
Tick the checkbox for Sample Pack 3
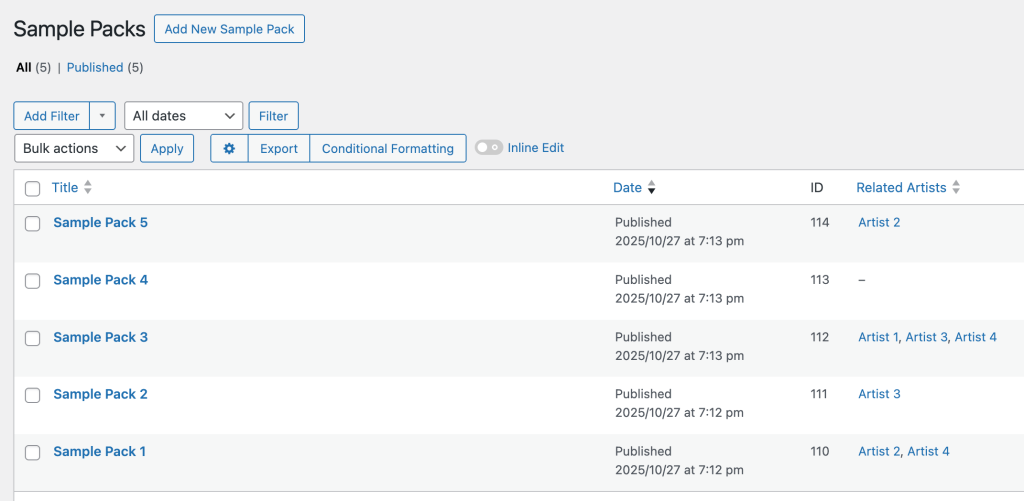click(x=32, y=338)
